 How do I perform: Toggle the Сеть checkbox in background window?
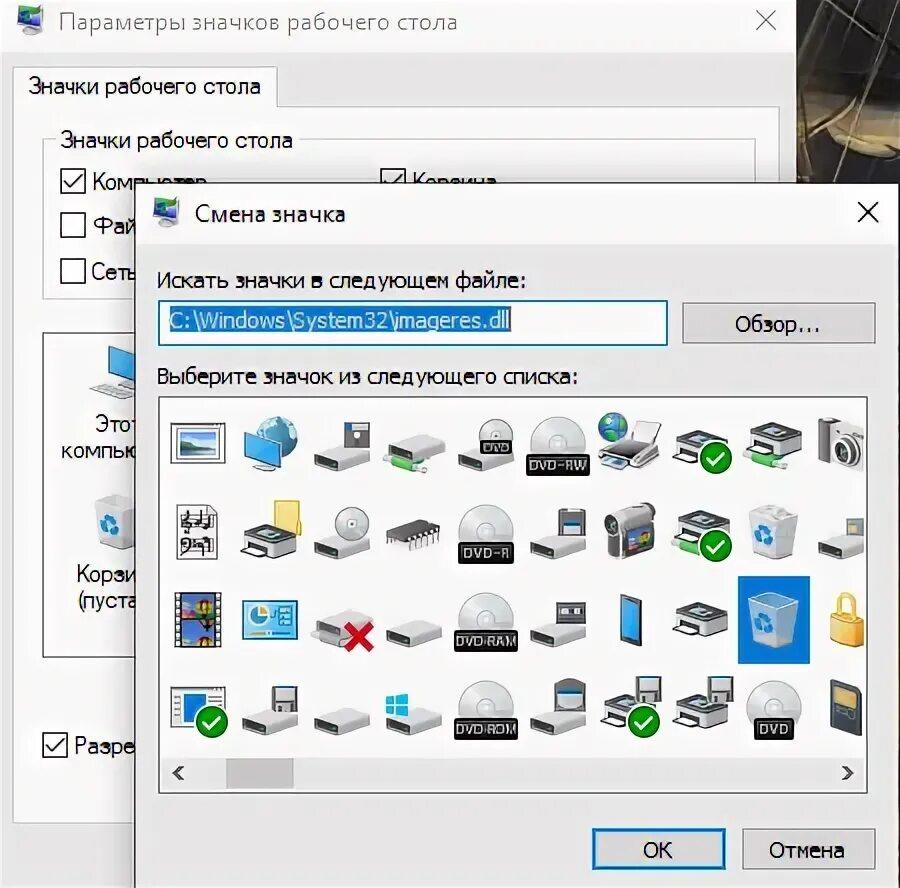tap(73, 270)
